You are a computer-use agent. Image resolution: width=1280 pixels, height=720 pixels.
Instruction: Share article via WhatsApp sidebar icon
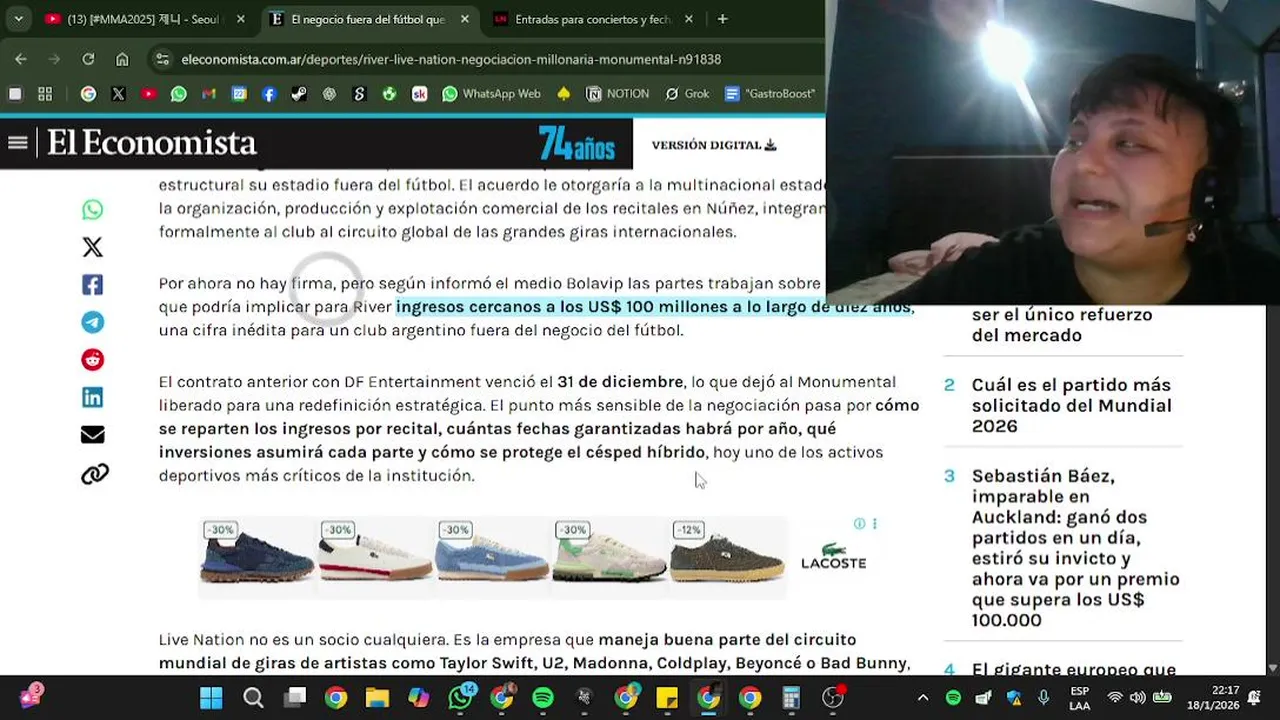(92, 210)
